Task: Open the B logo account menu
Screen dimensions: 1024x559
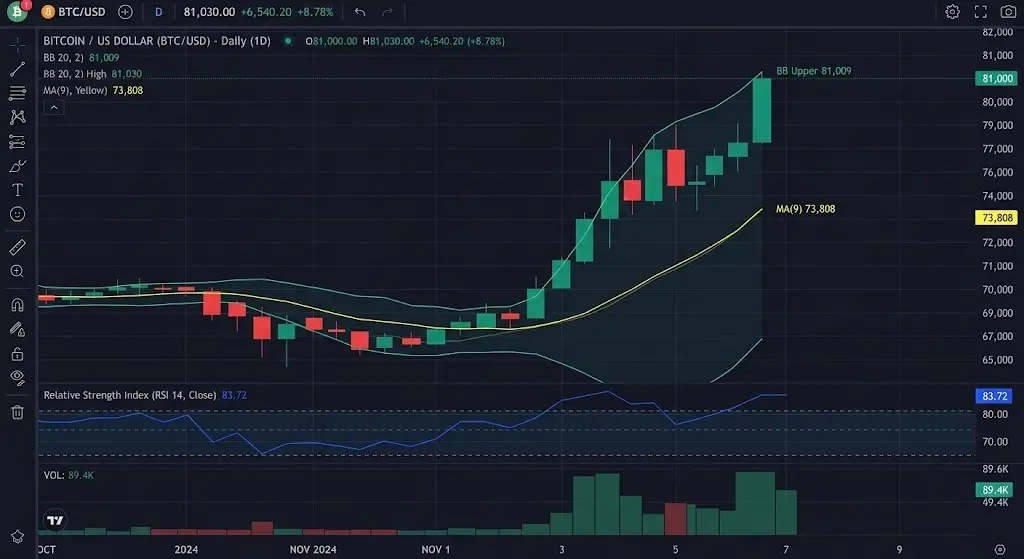Action: point(18,11)
